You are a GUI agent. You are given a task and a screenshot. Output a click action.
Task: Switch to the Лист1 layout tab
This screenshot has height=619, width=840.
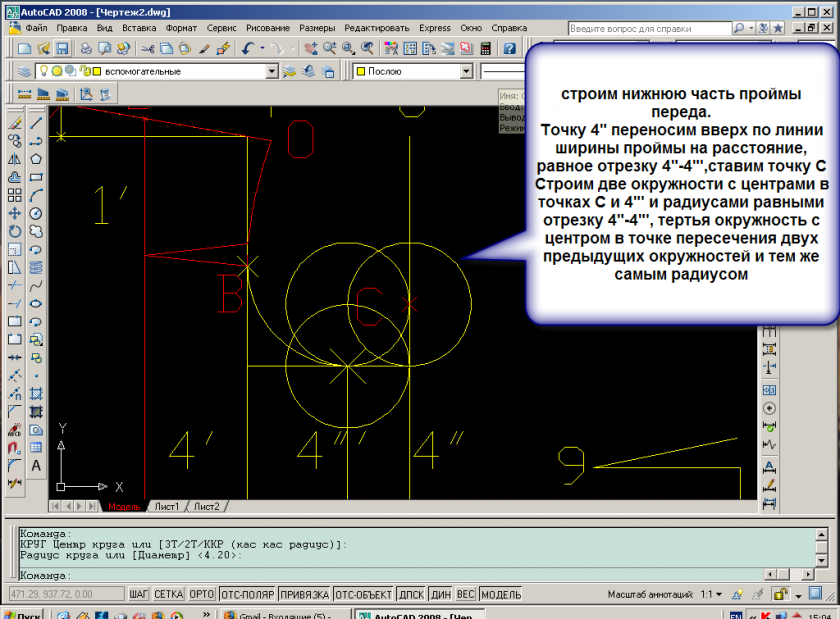[x=166, y=507]
